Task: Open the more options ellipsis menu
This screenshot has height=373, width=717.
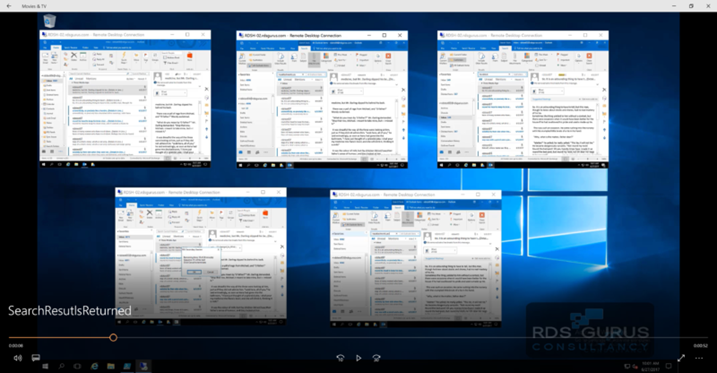Action: click(x=699, y=358)
